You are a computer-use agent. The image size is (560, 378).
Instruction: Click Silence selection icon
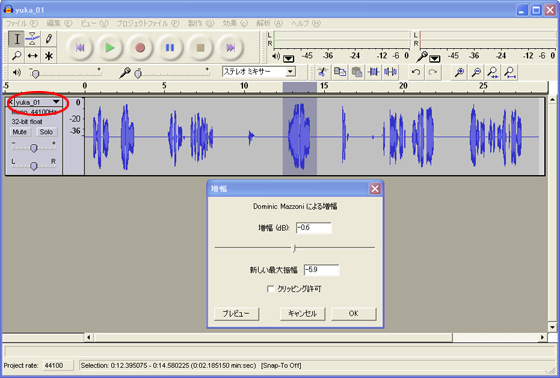tap(390, 72)
